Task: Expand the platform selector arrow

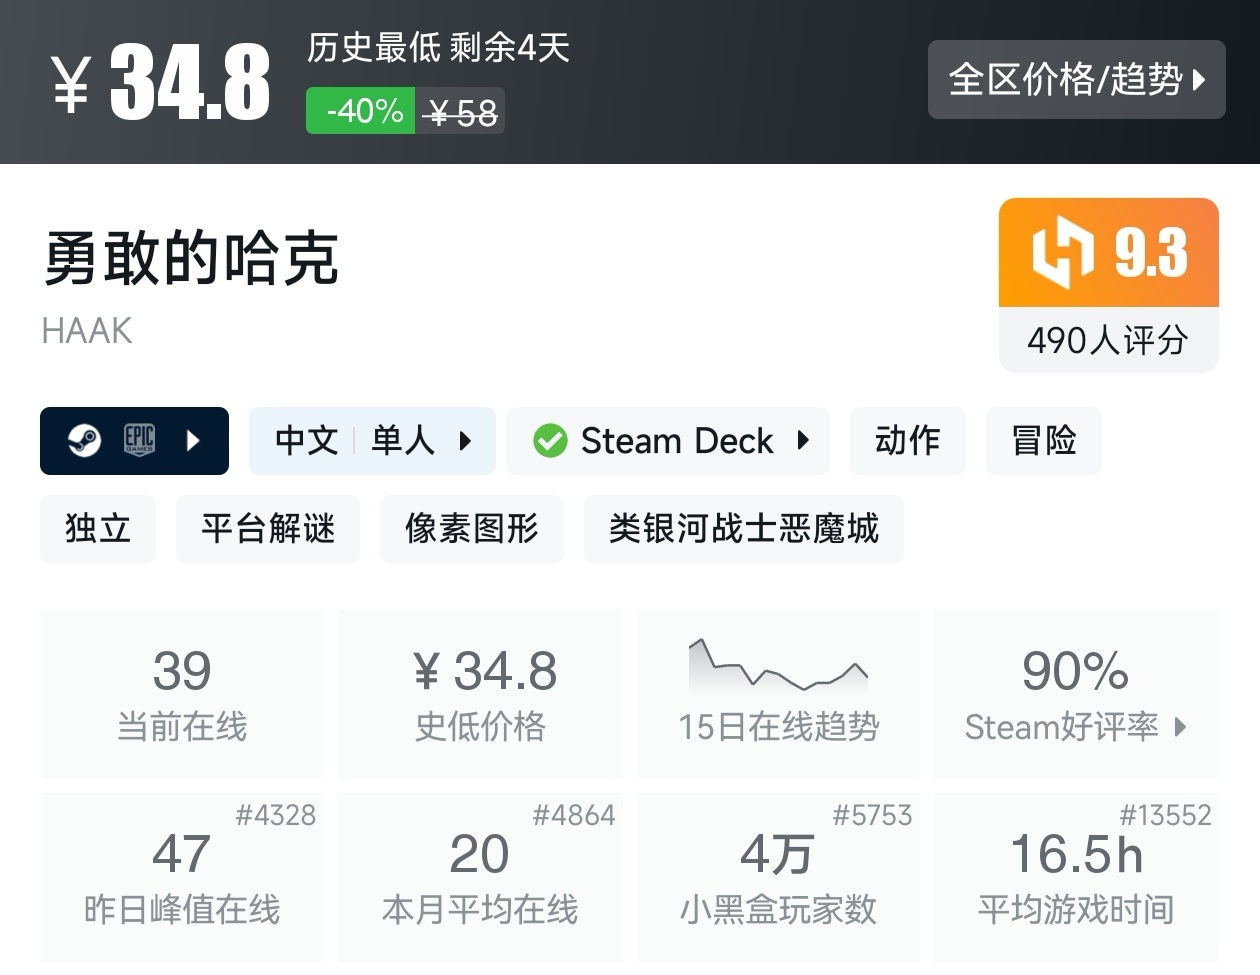Action: (193, 440)
